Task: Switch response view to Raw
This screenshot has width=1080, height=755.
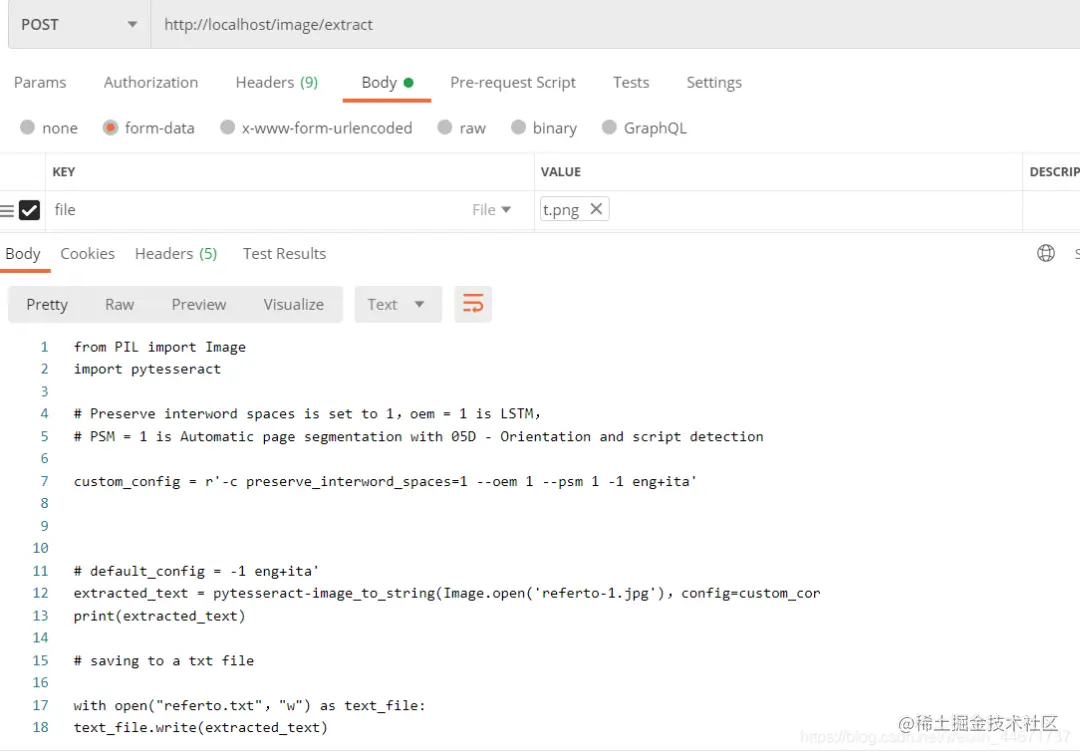Action: tap(119, 304)
